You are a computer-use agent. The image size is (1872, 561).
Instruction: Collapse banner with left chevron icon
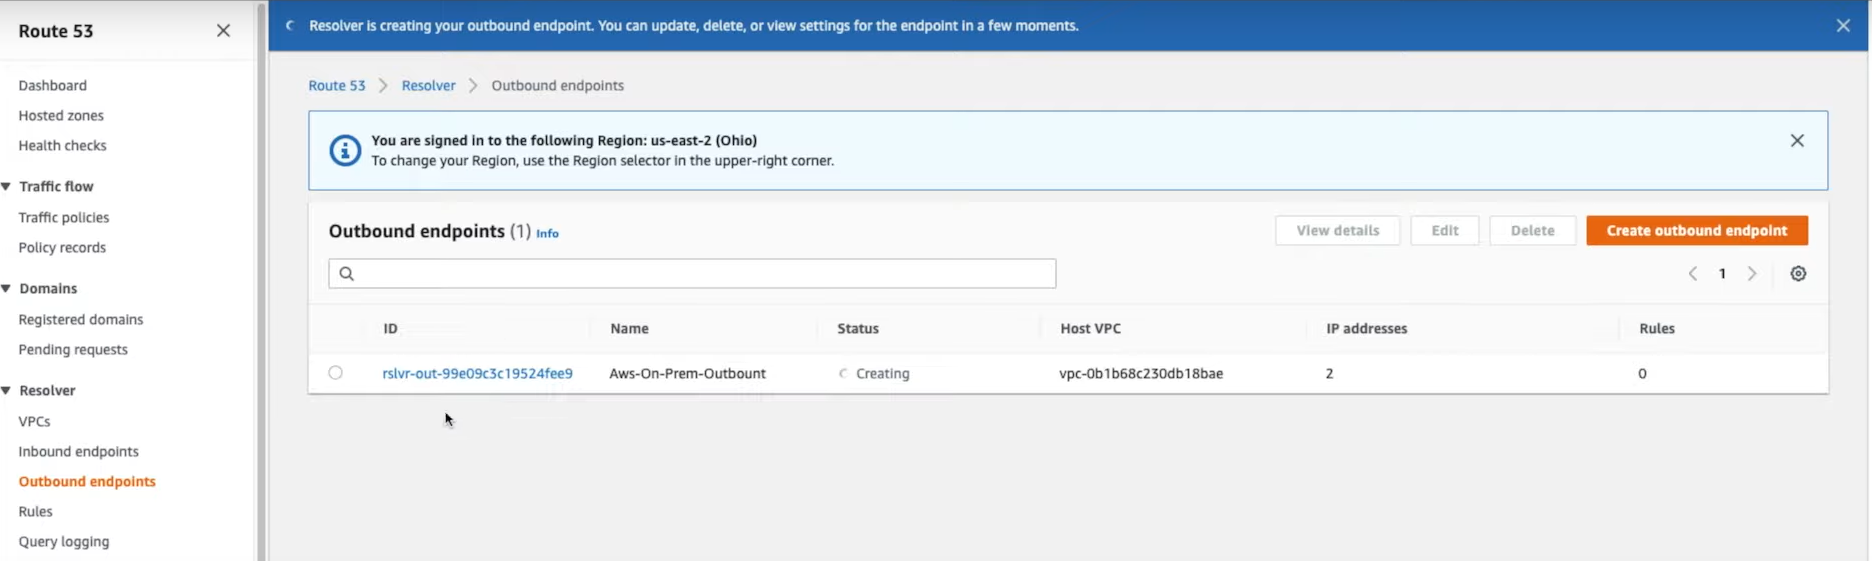pos(289,26)
